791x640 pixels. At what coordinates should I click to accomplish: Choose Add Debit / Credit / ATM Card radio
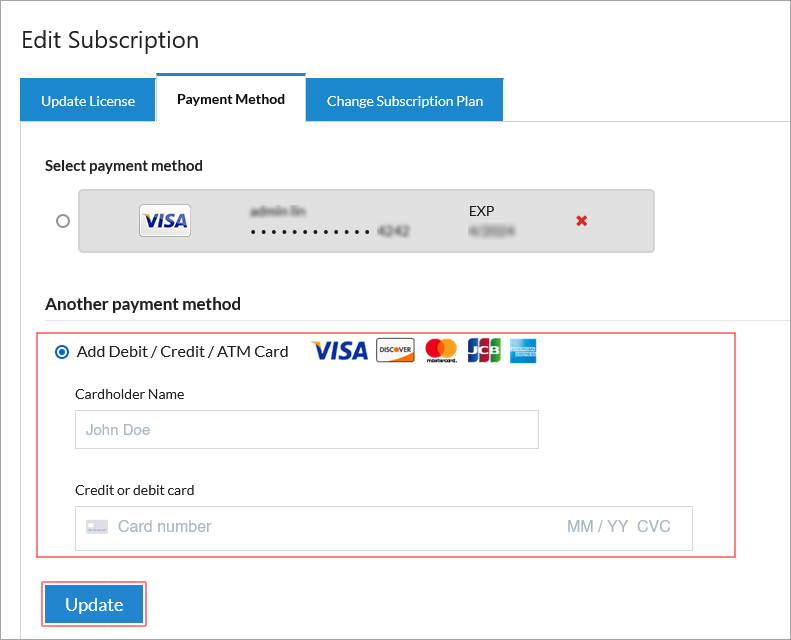63,351
